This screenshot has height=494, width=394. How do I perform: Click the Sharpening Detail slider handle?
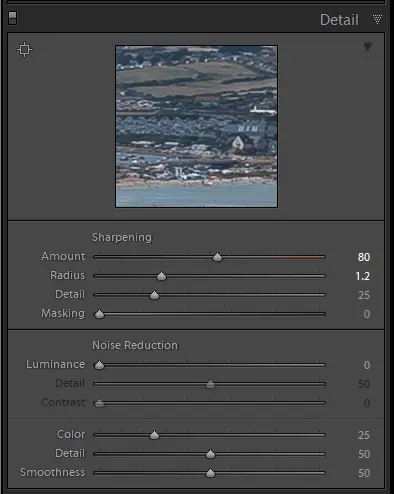(154, 295)
